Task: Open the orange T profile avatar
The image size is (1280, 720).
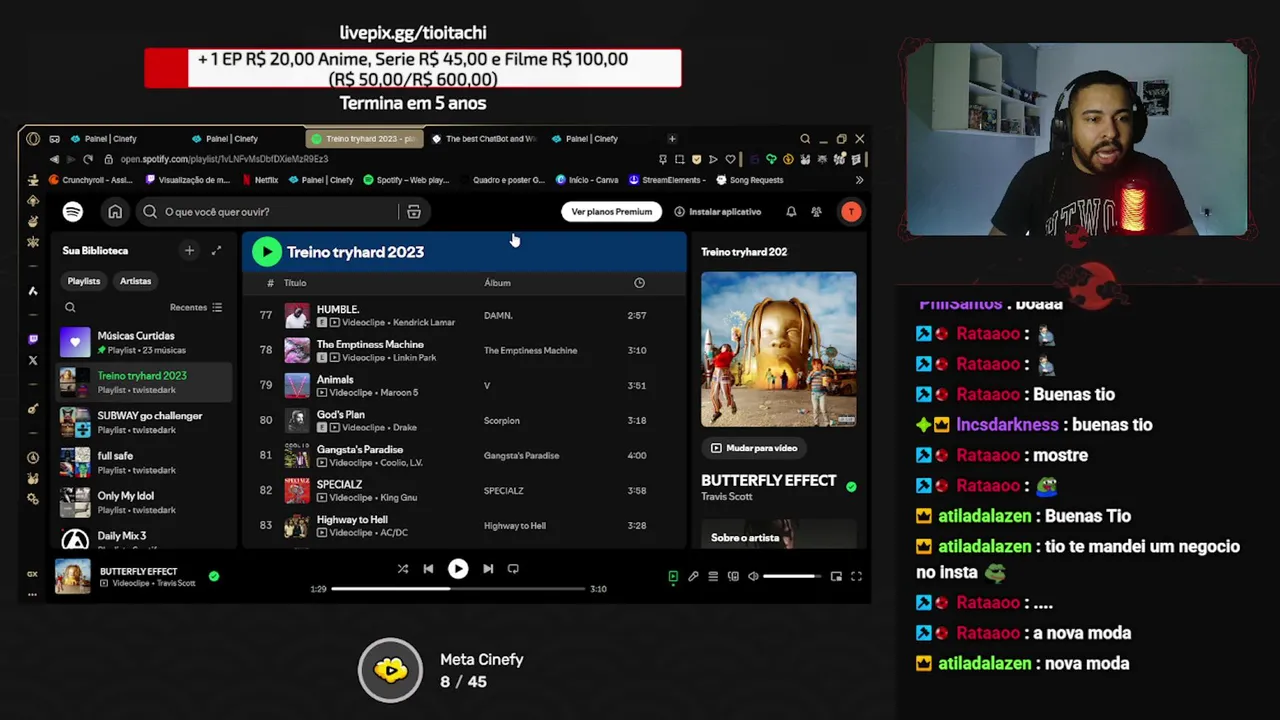Action: tap(851, 212)
